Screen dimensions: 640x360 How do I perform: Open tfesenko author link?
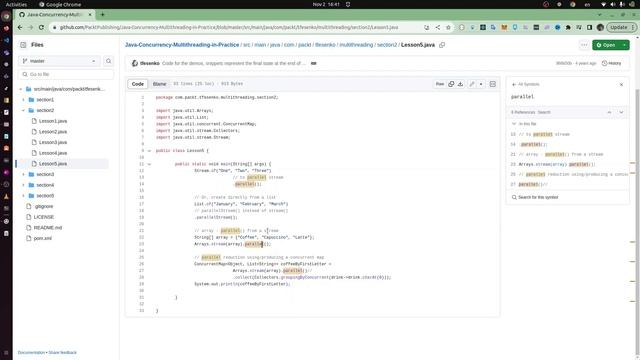click(149, 63)
